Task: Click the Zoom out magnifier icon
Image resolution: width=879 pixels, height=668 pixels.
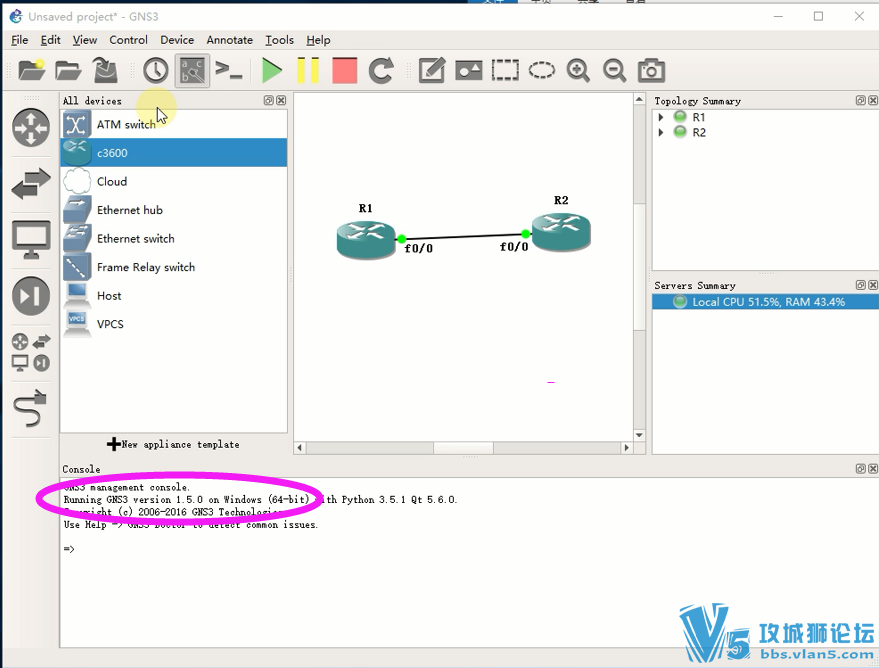Action: click(614, 71)
